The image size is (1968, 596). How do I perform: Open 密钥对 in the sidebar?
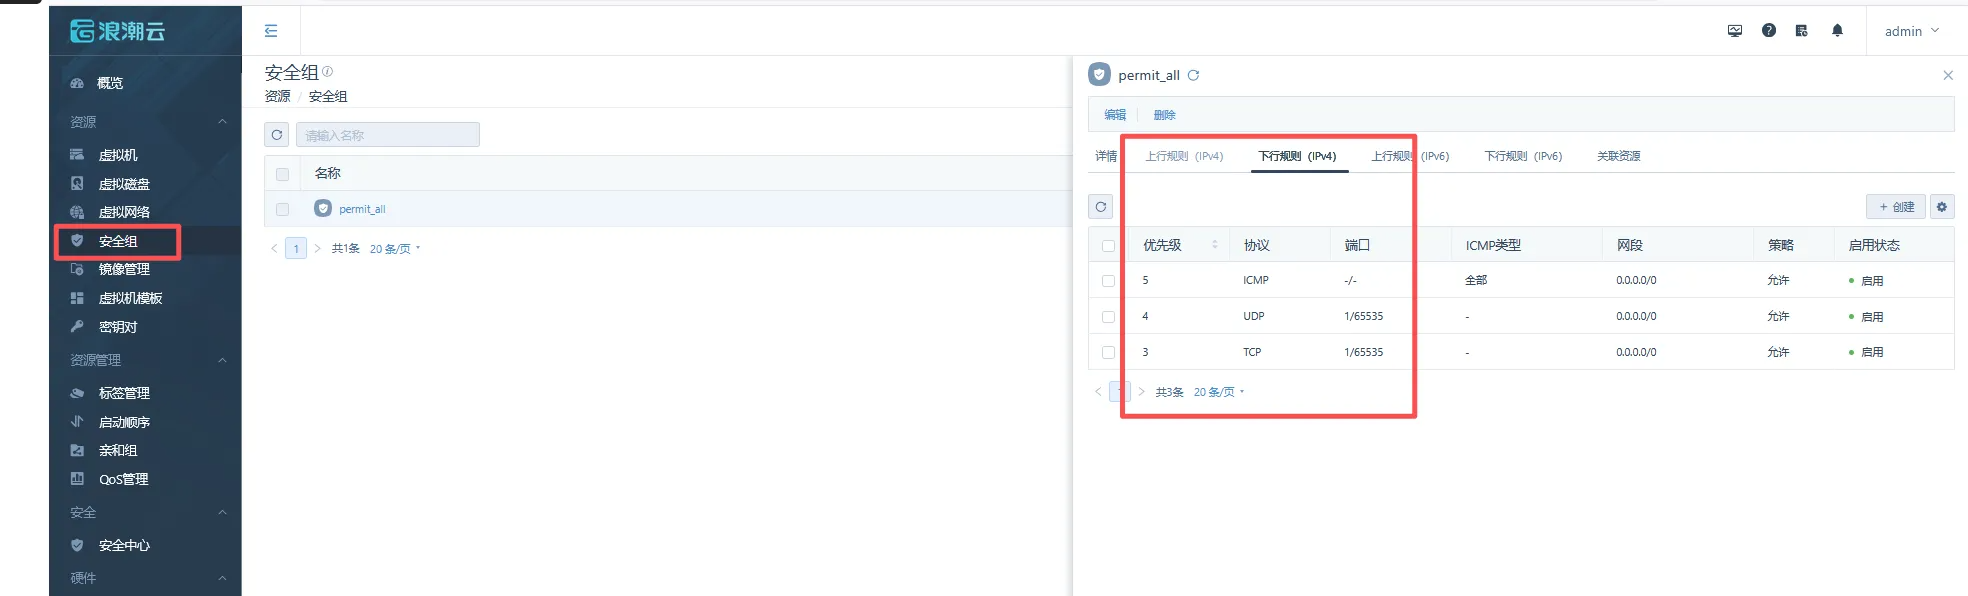tap(117, 327)
